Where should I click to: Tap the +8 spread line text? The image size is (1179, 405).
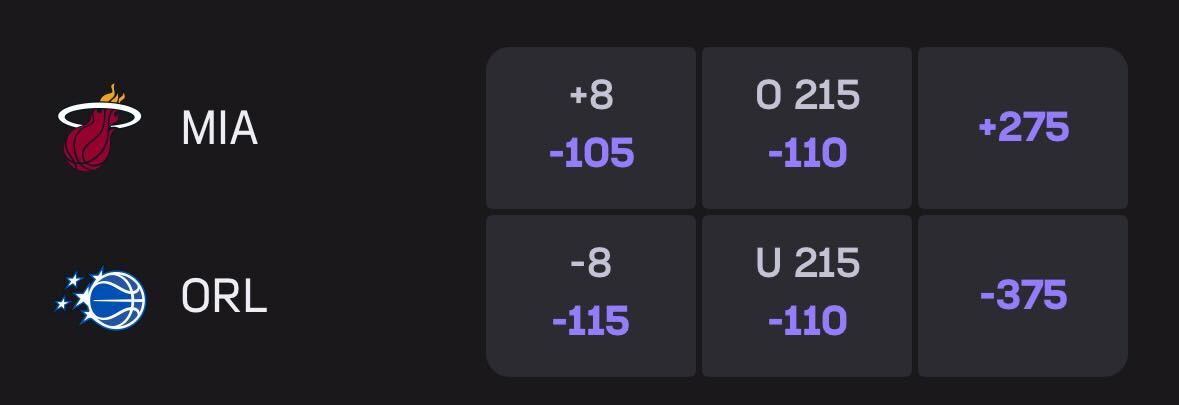[x=591, y=96]
